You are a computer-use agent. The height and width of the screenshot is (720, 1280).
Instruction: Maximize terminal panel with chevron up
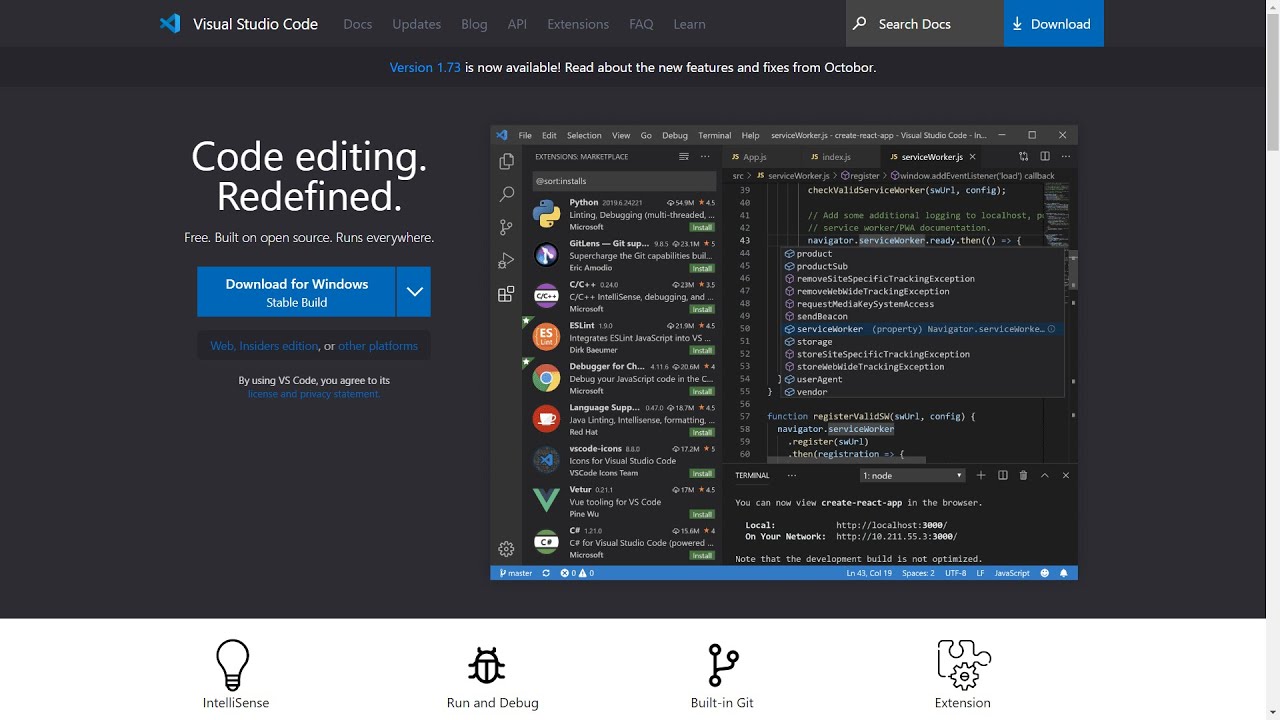tap(1045, 476)
